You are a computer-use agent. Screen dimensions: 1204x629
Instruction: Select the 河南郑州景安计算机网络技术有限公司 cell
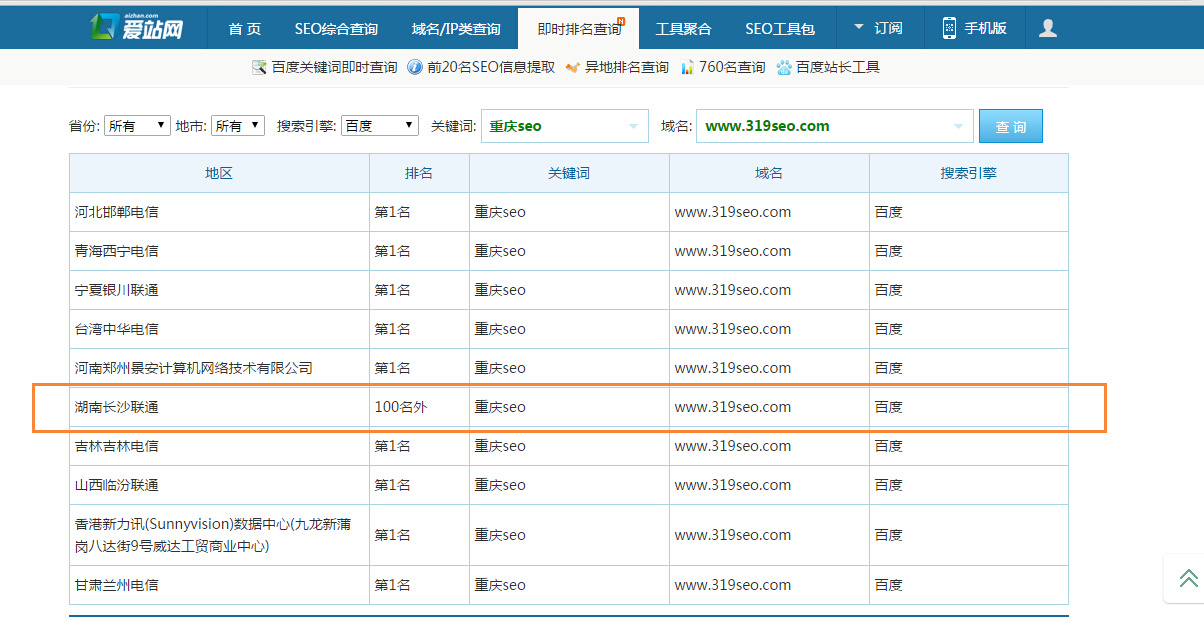coord(219,368)
